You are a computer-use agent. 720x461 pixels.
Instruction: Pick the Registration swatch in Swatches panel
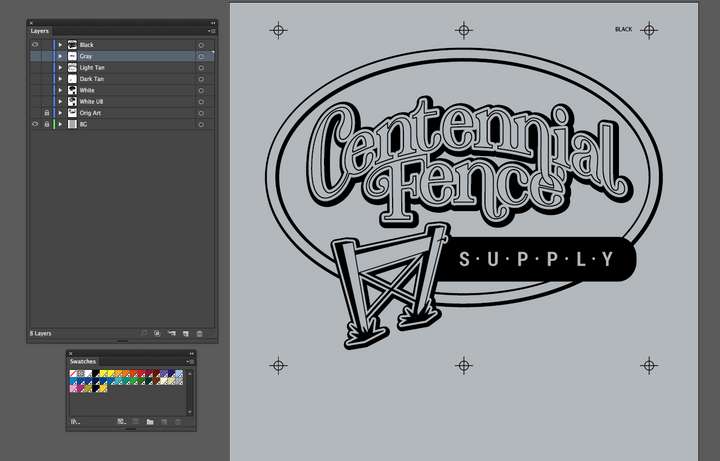[81, 374]
